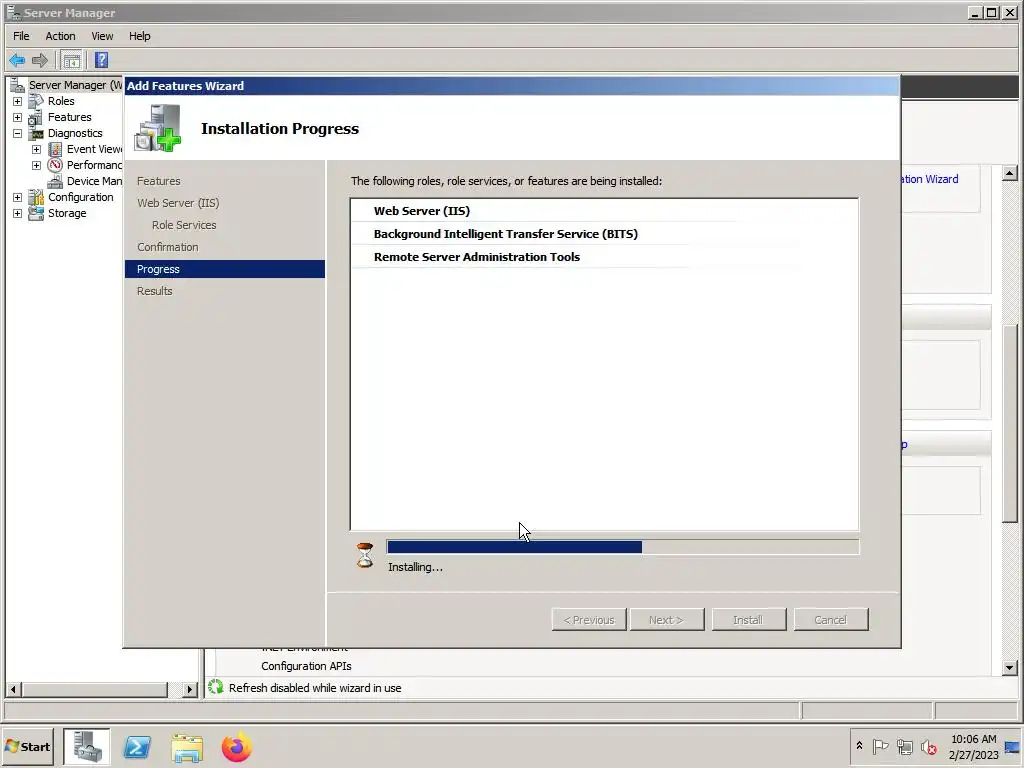Click the Install button
The width and height of the screenshot is (1024, 768).
click(x=748, y=620)
